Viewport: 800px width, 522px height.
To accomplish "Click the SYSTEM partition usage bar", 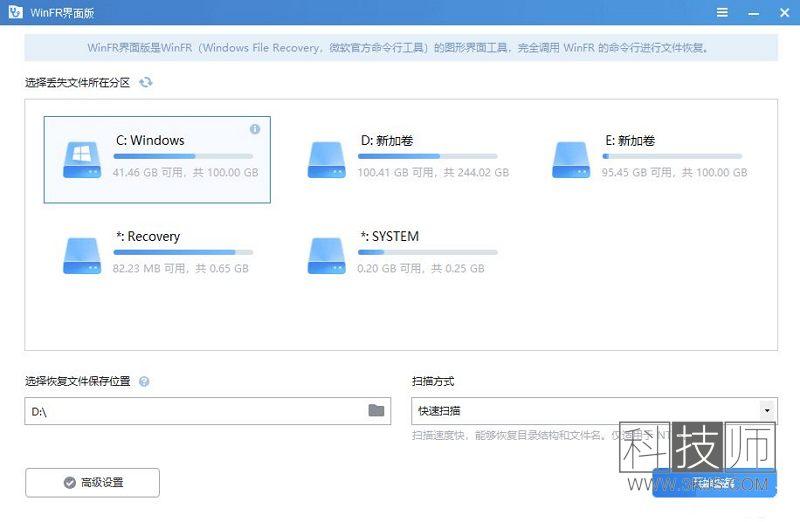I will (x=428, y=252).
